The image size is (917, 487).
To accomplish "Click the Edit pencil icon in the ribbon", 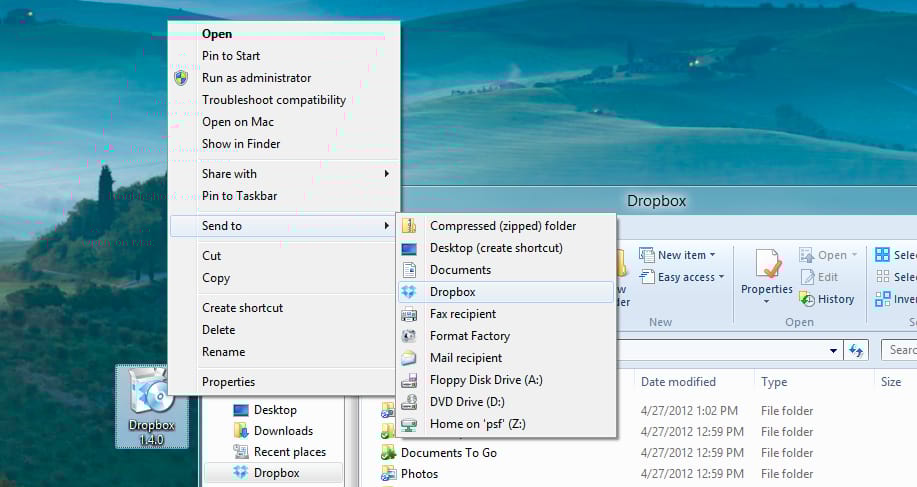I will [807, 277].
